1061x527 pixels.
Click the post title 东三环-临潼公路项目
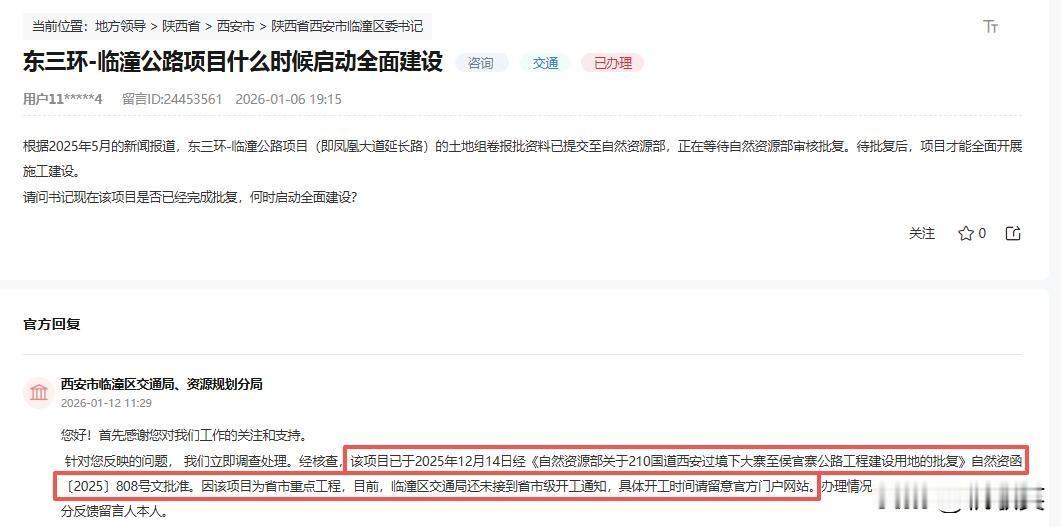[233, 62]
